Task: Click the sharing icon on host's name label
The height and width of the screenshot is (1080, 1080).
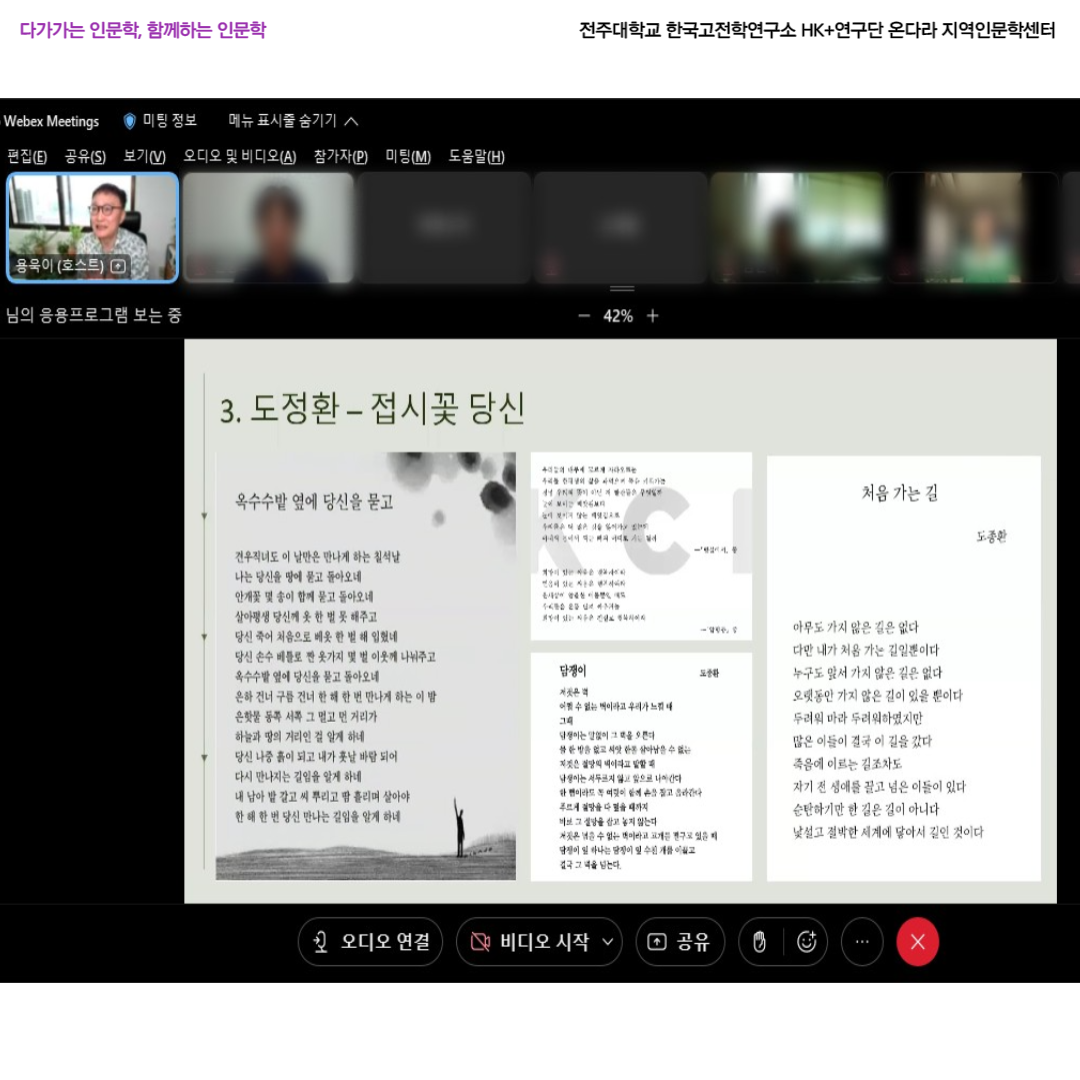Action: (x=118, y=266)
